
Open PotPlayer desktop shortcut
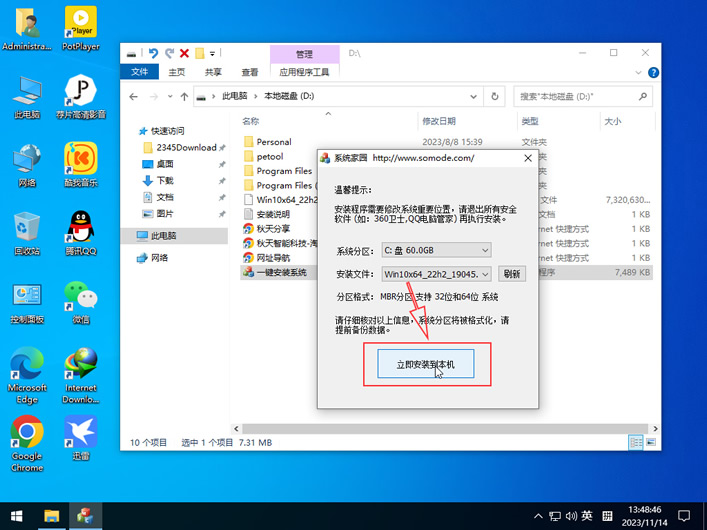coord(81,28)
